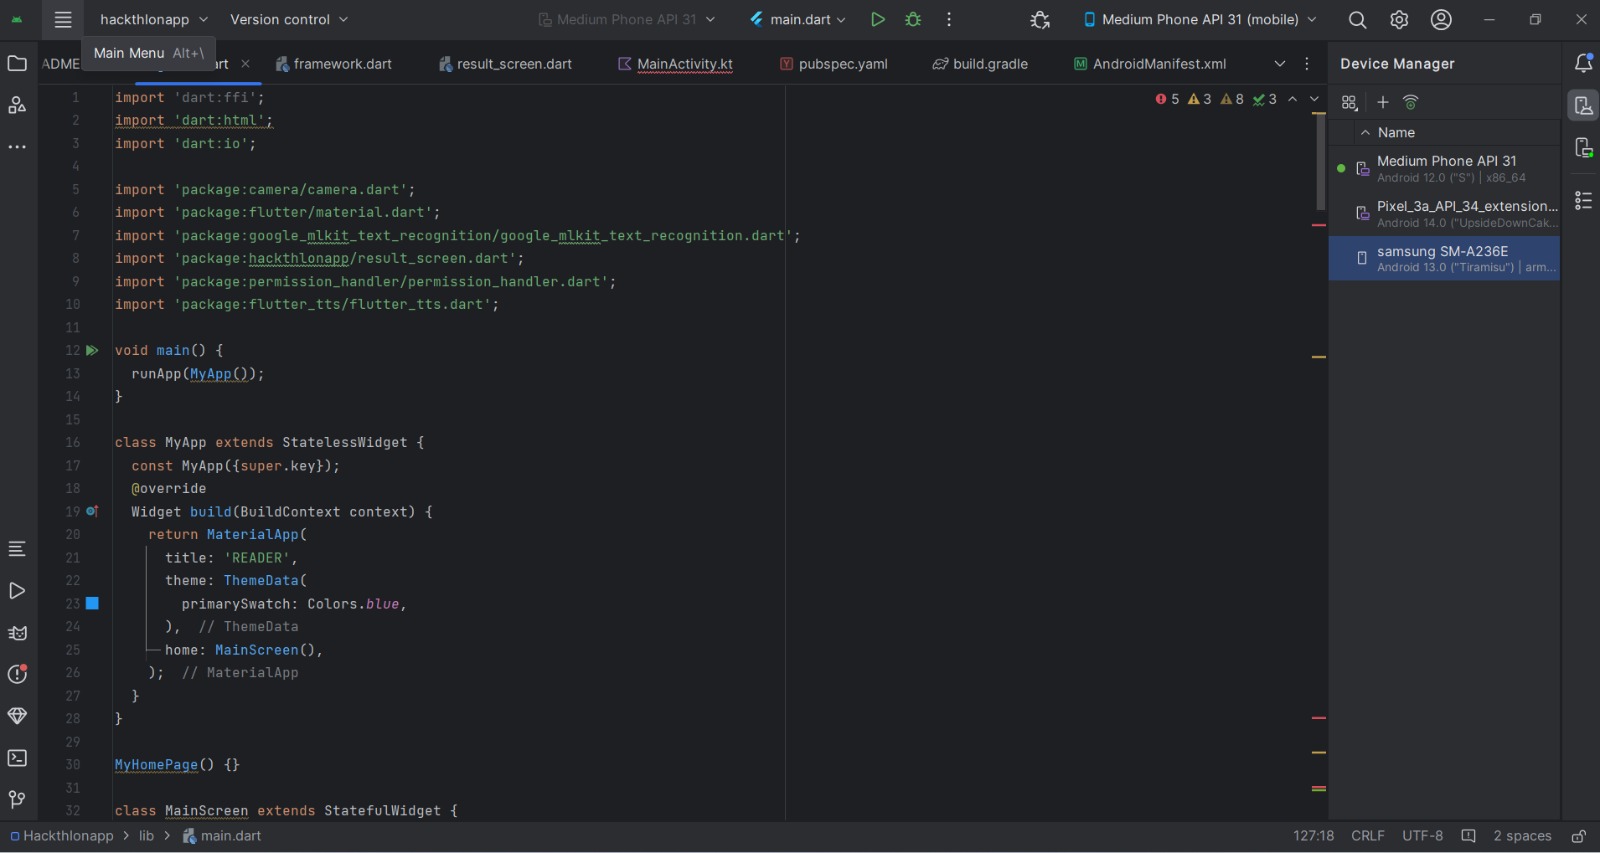Screen dimensions: 1600x853
Task: Open the Bookmarks list icon in left sidebar
Action: [17, 549]
